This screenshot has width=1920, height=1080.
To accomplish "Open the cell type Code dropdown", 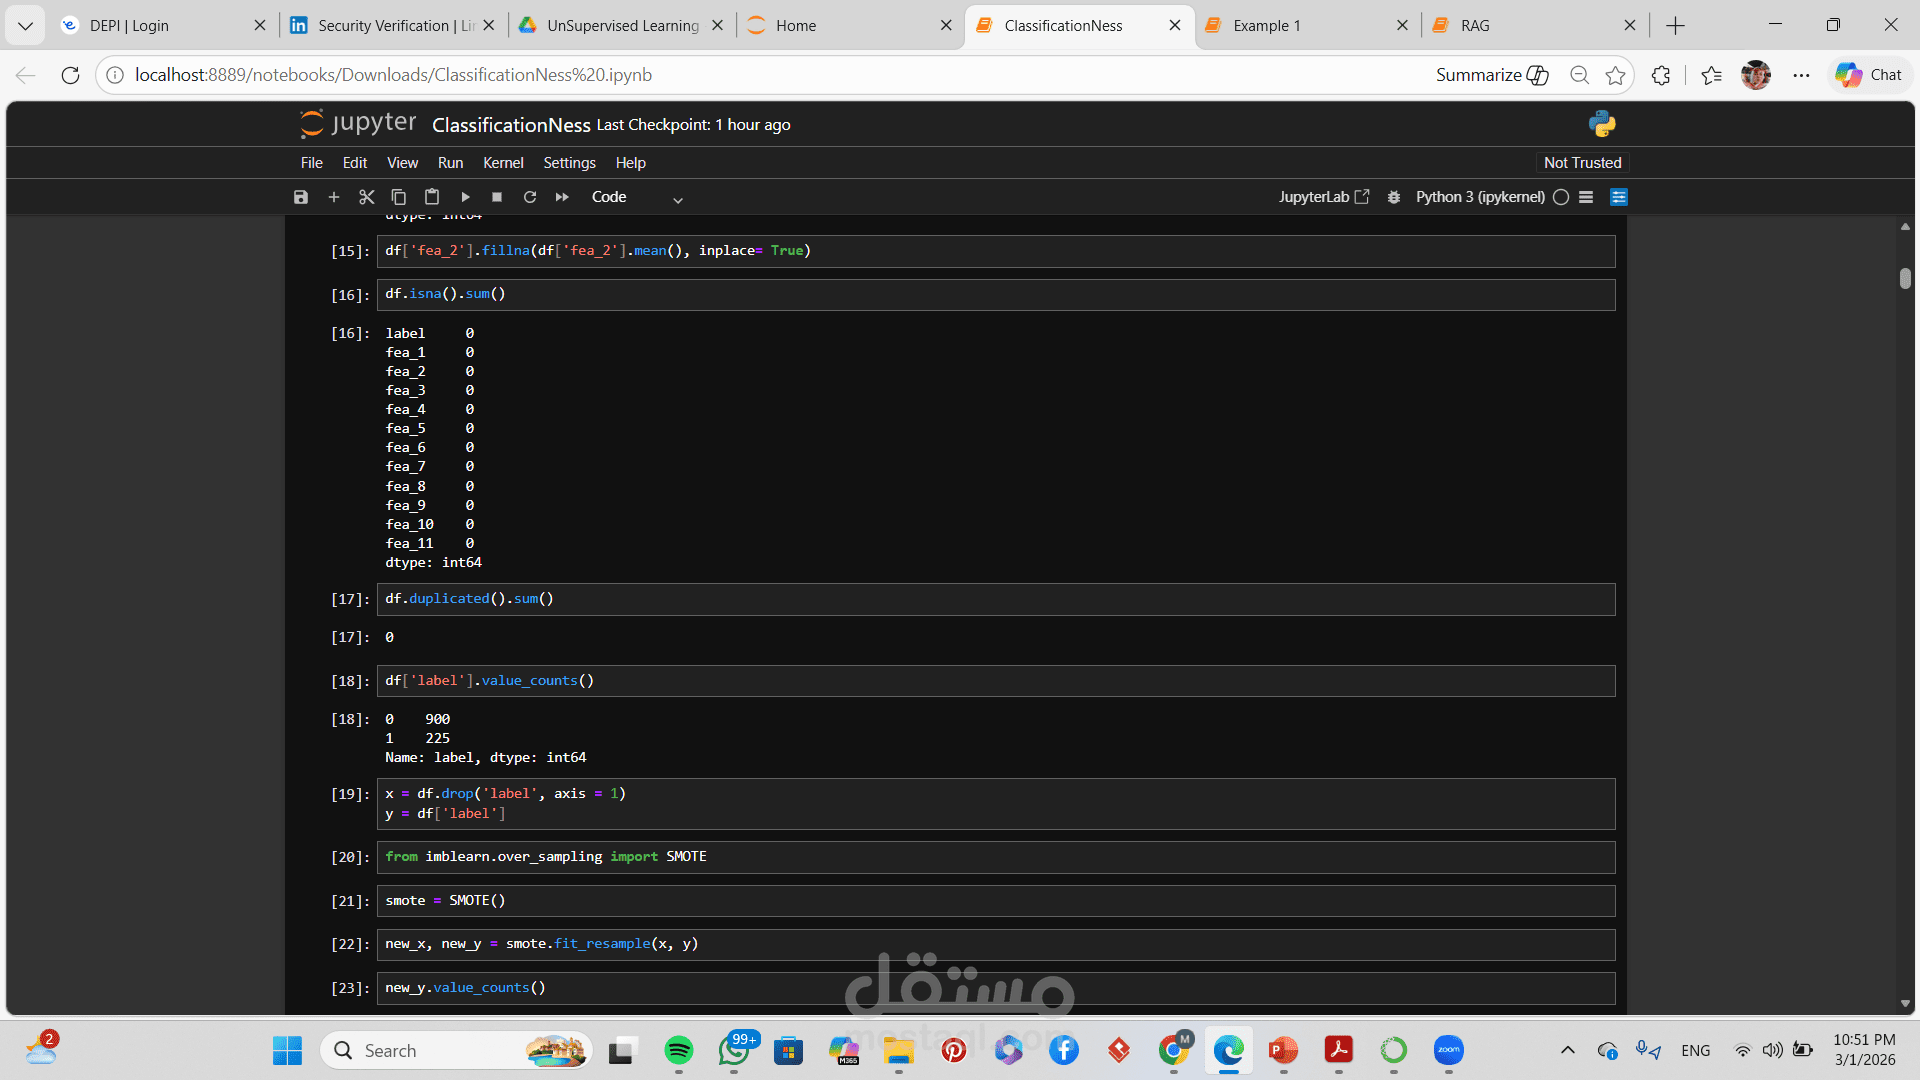I will (637, 198).
